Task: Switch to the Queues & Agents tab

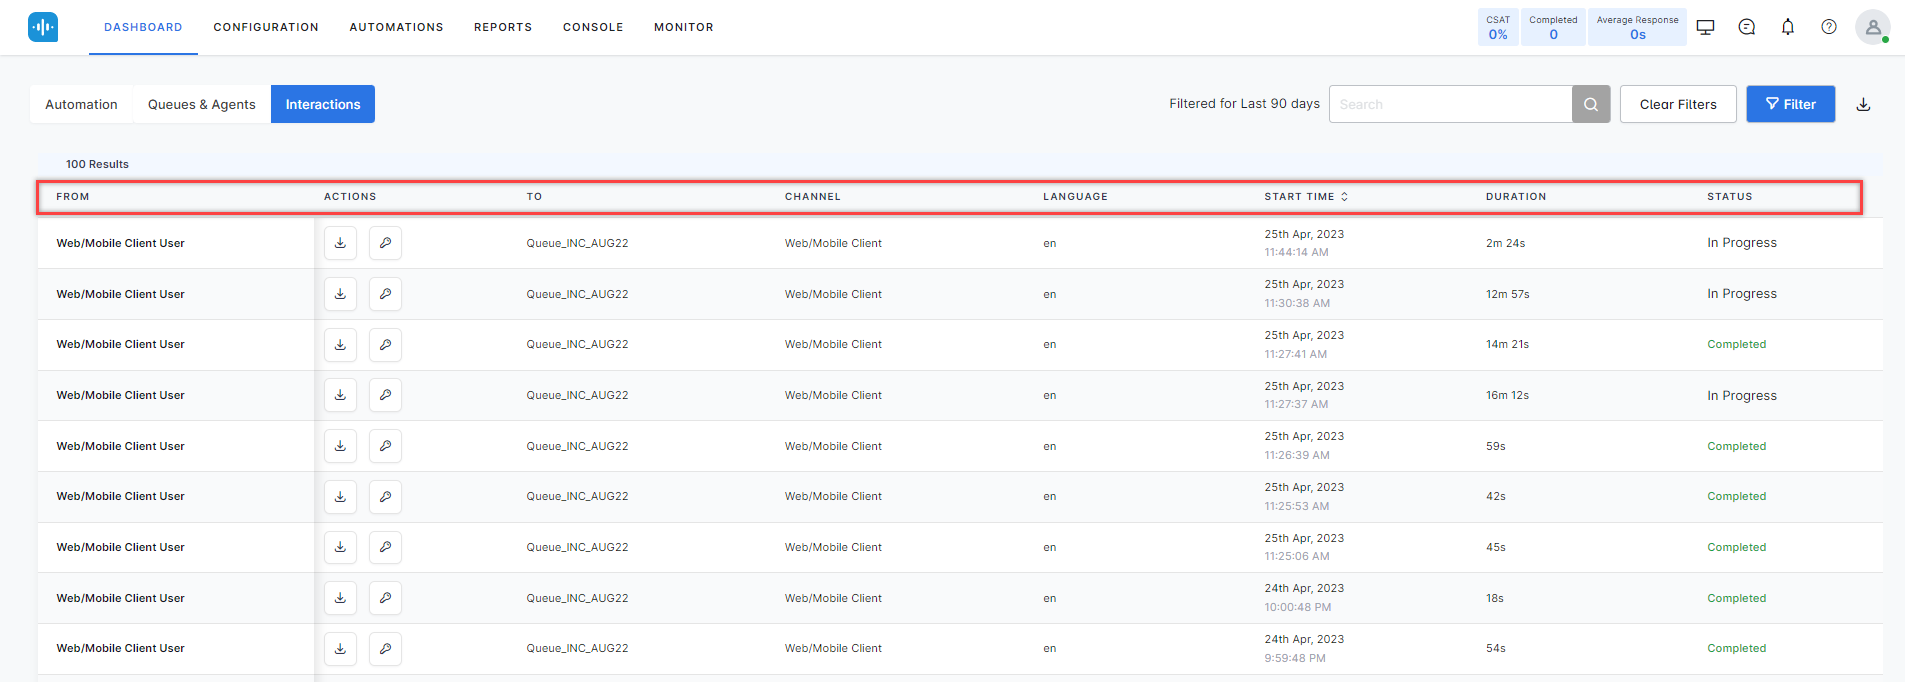Action: [x=202, y=104]
